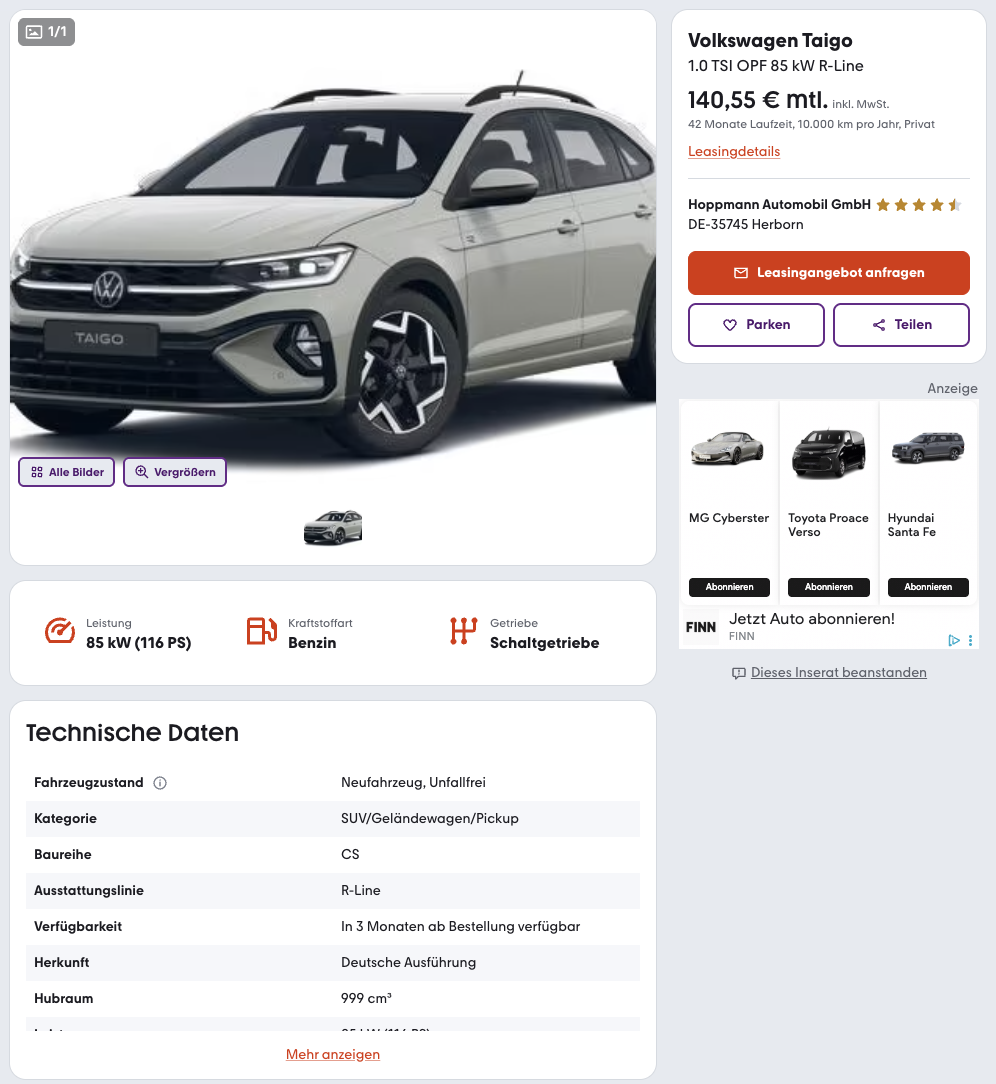Report listing via Dieses Inserat beanstanden
996x1084 pixels.
tap(838, 673)
